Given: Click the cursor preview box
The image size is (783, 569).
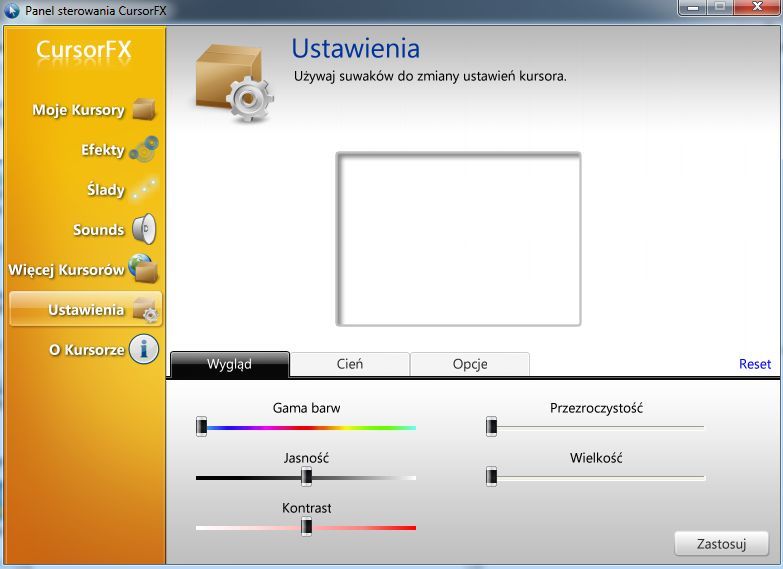Looking at the screenshot, I should (458, 239).
